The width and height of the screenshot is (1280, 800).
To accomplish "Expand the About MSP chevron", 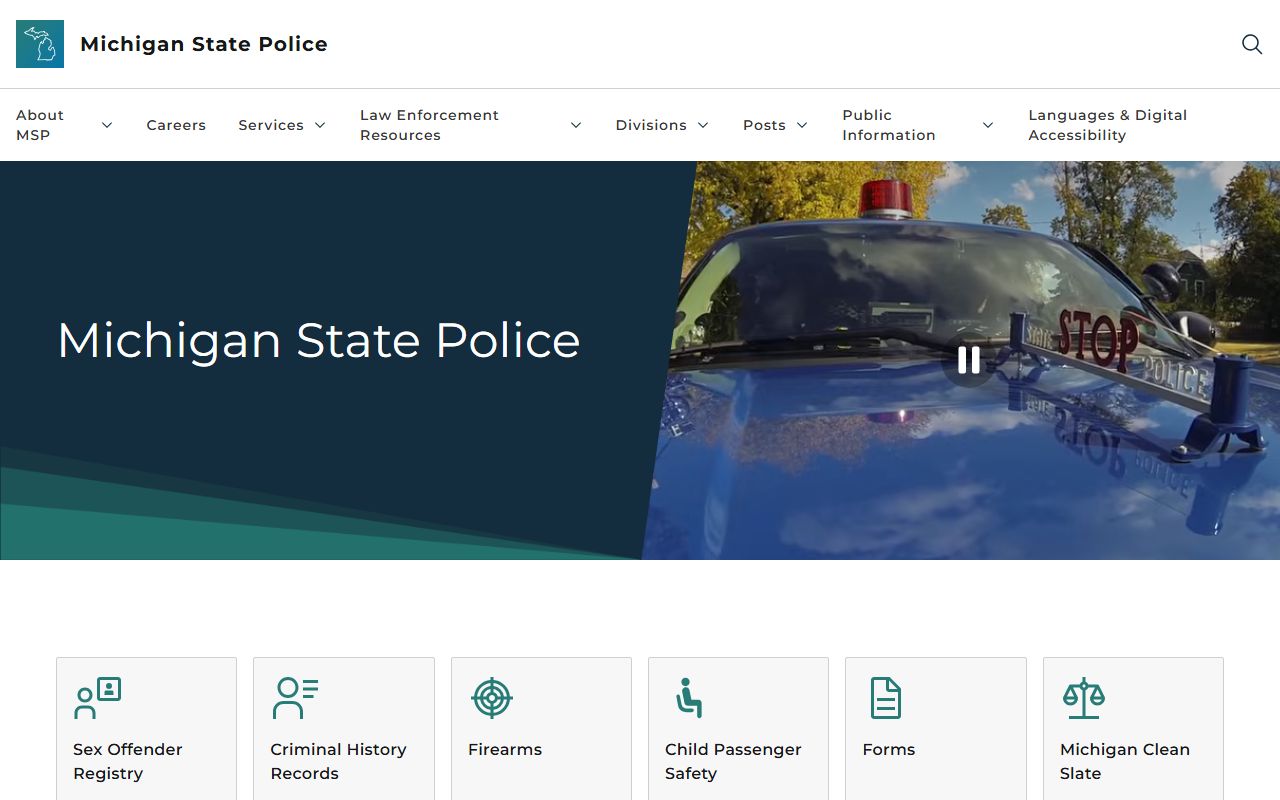I will click(107, 125).
